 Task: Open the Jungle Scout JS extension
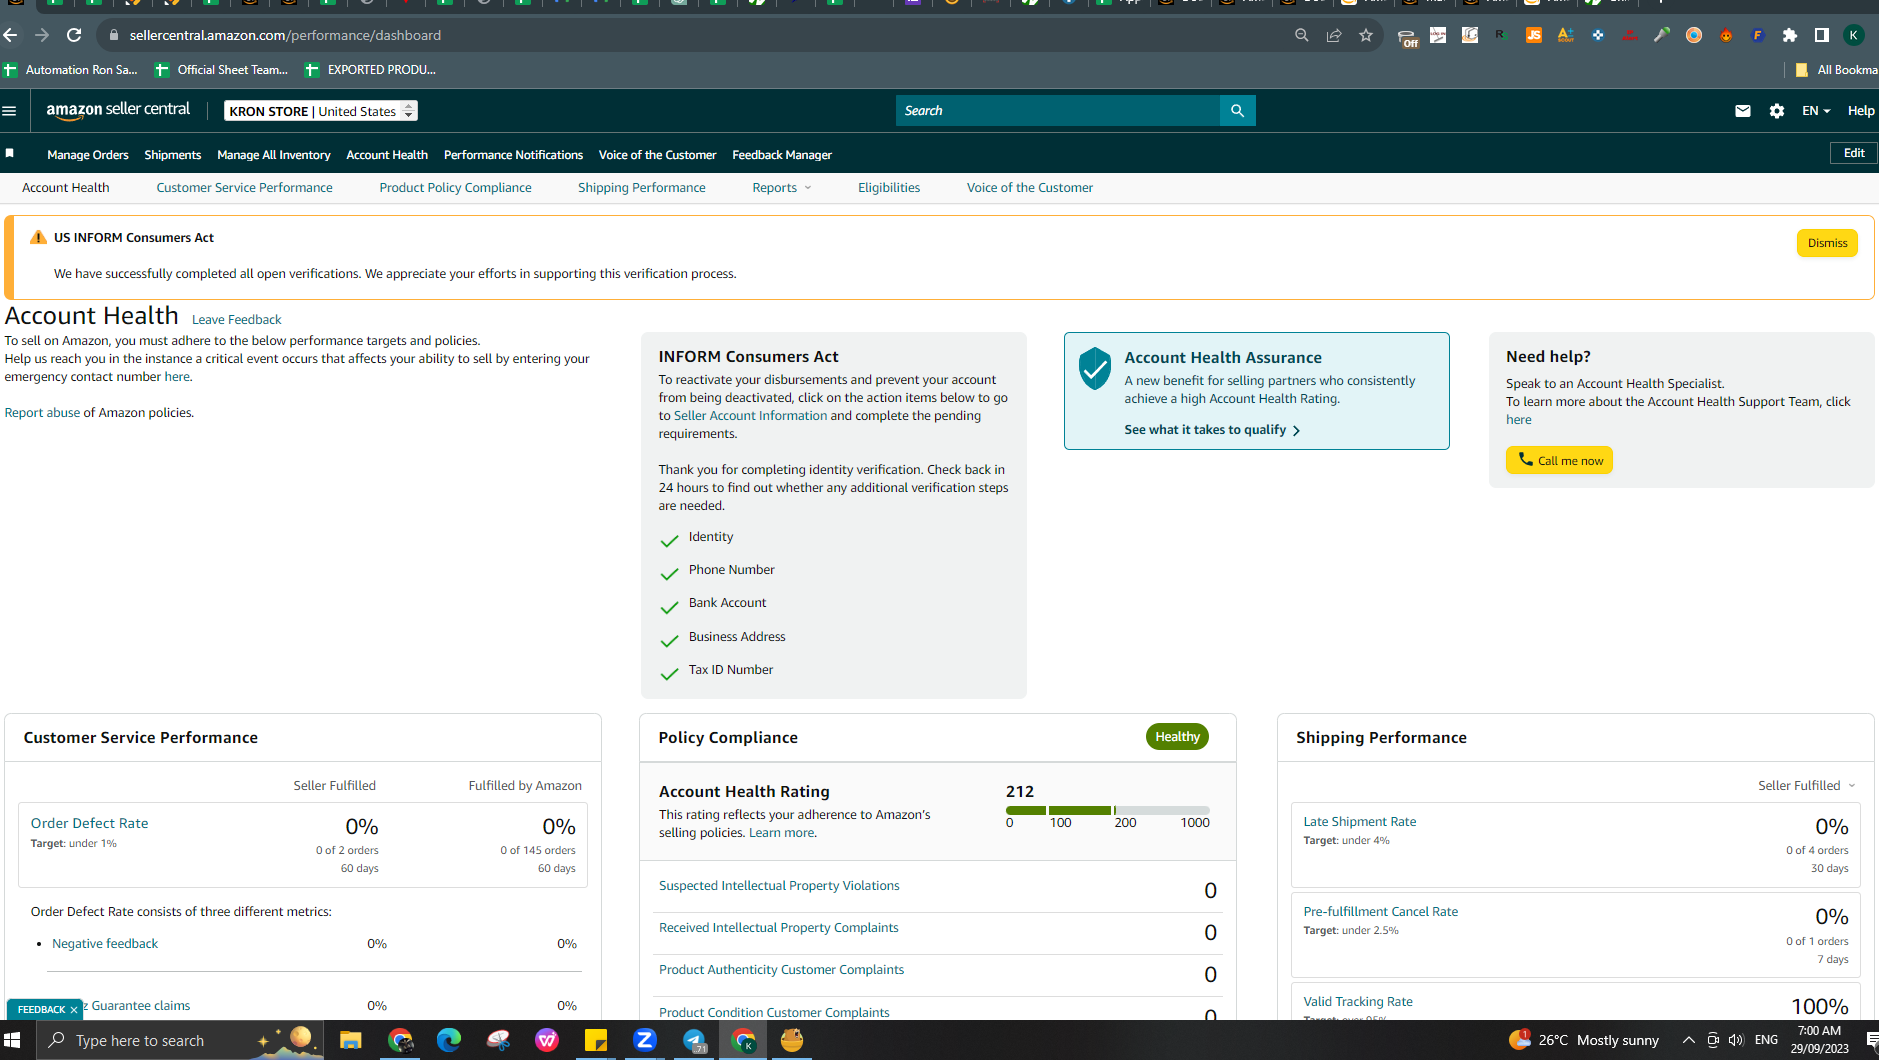[1534, 35]
